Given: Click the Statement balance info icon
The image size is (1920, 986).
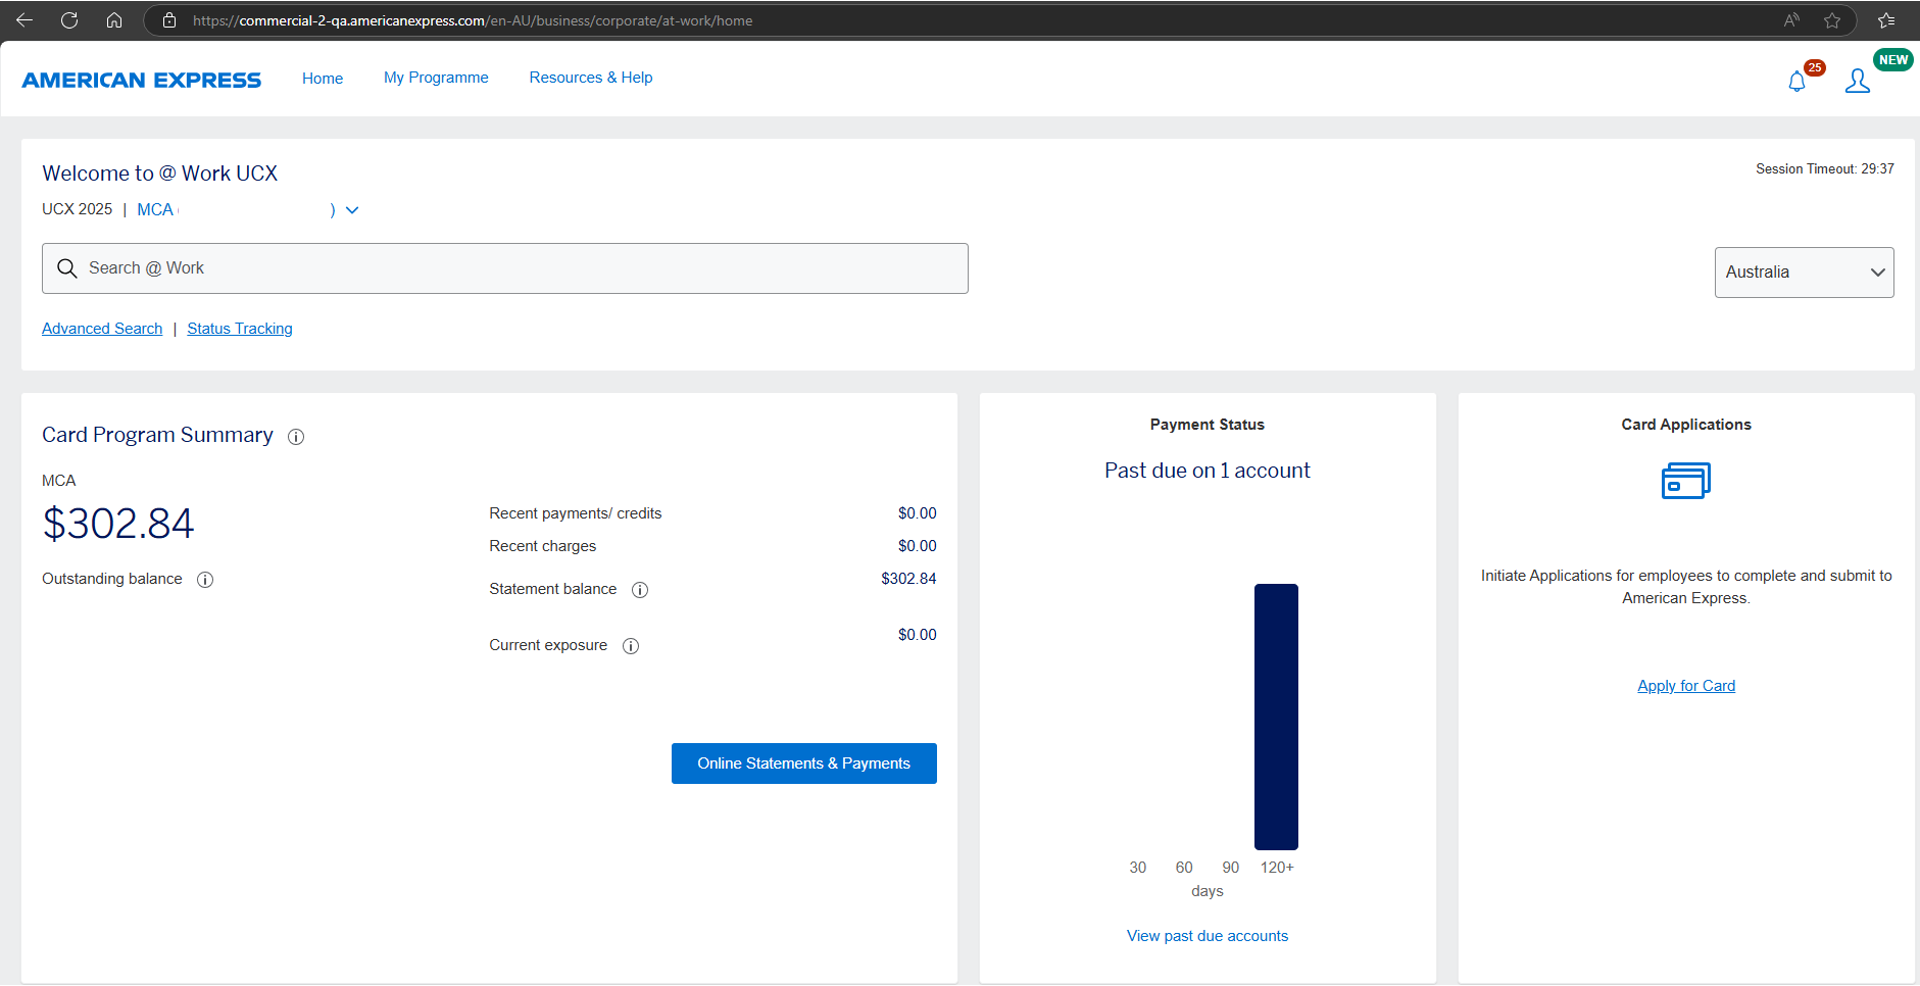Looking at the screenshot, I should coord(640,590).
